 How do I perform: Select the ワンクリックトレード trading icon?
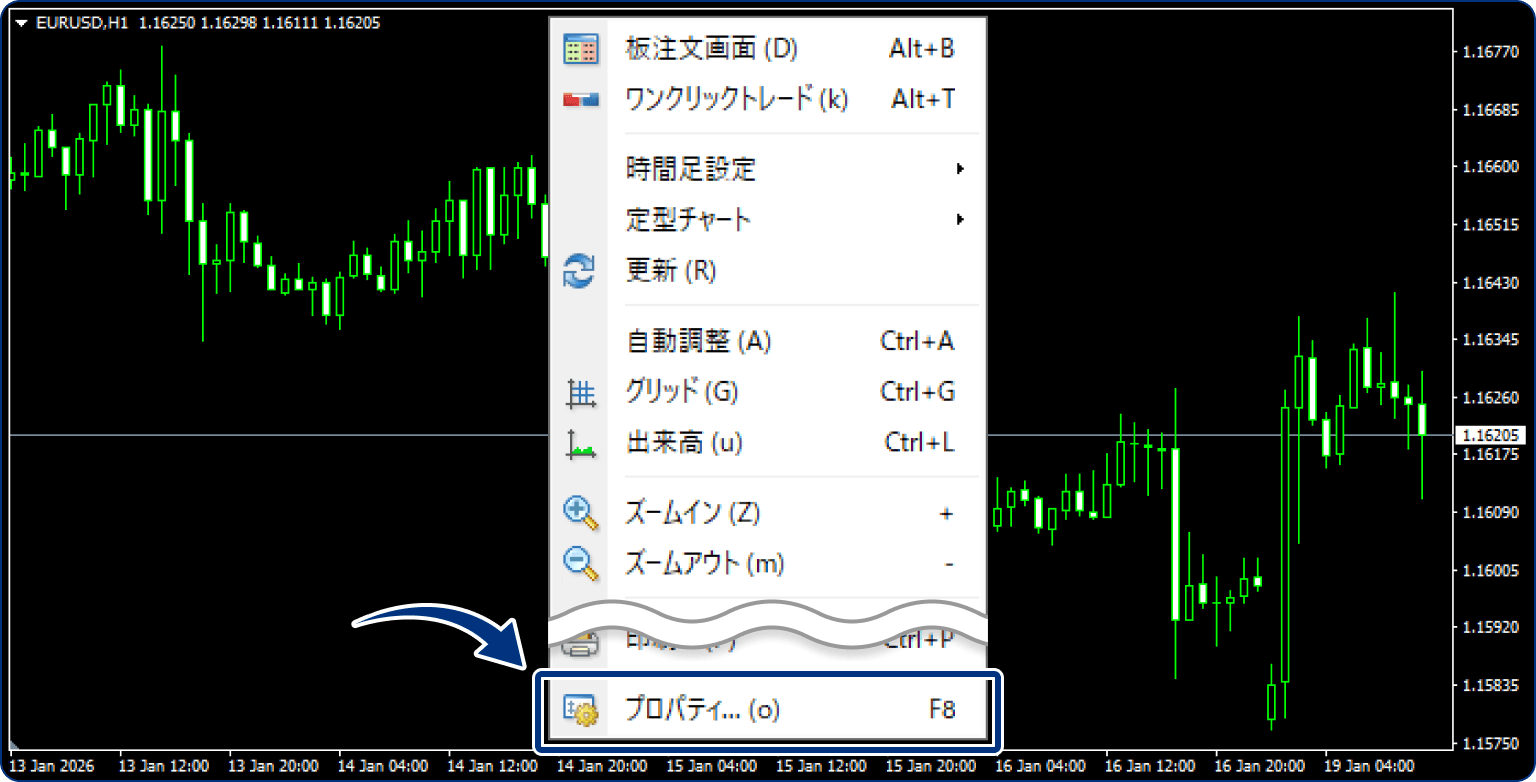580,97
